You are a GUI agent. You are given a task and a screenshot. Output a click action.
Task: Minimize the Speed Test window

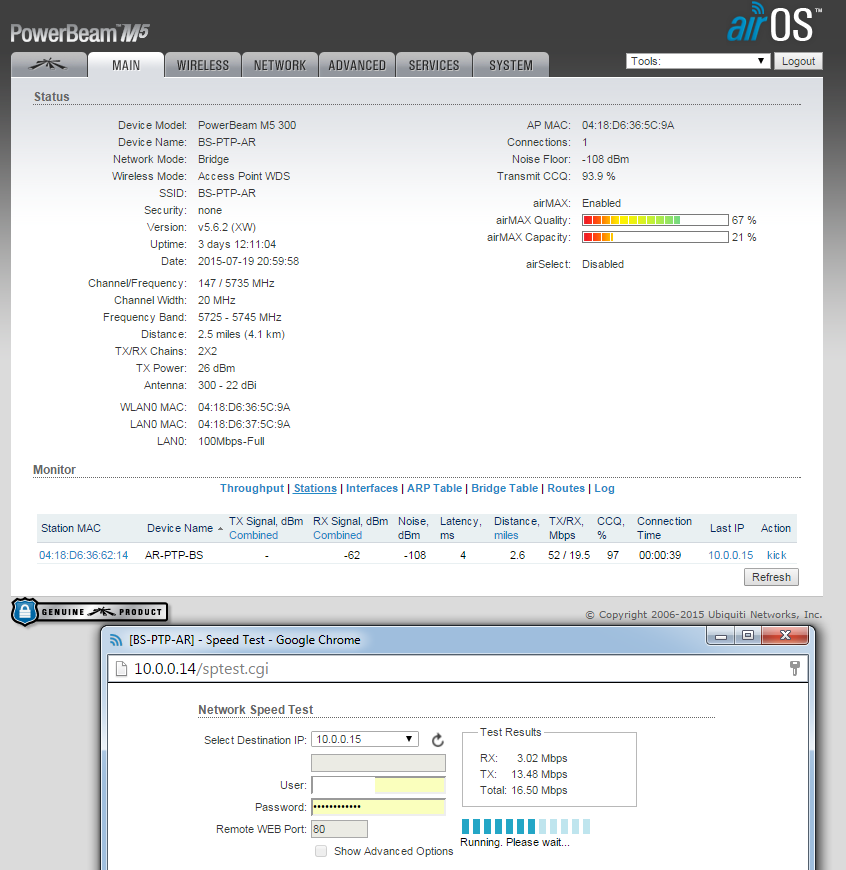[721, 636]
